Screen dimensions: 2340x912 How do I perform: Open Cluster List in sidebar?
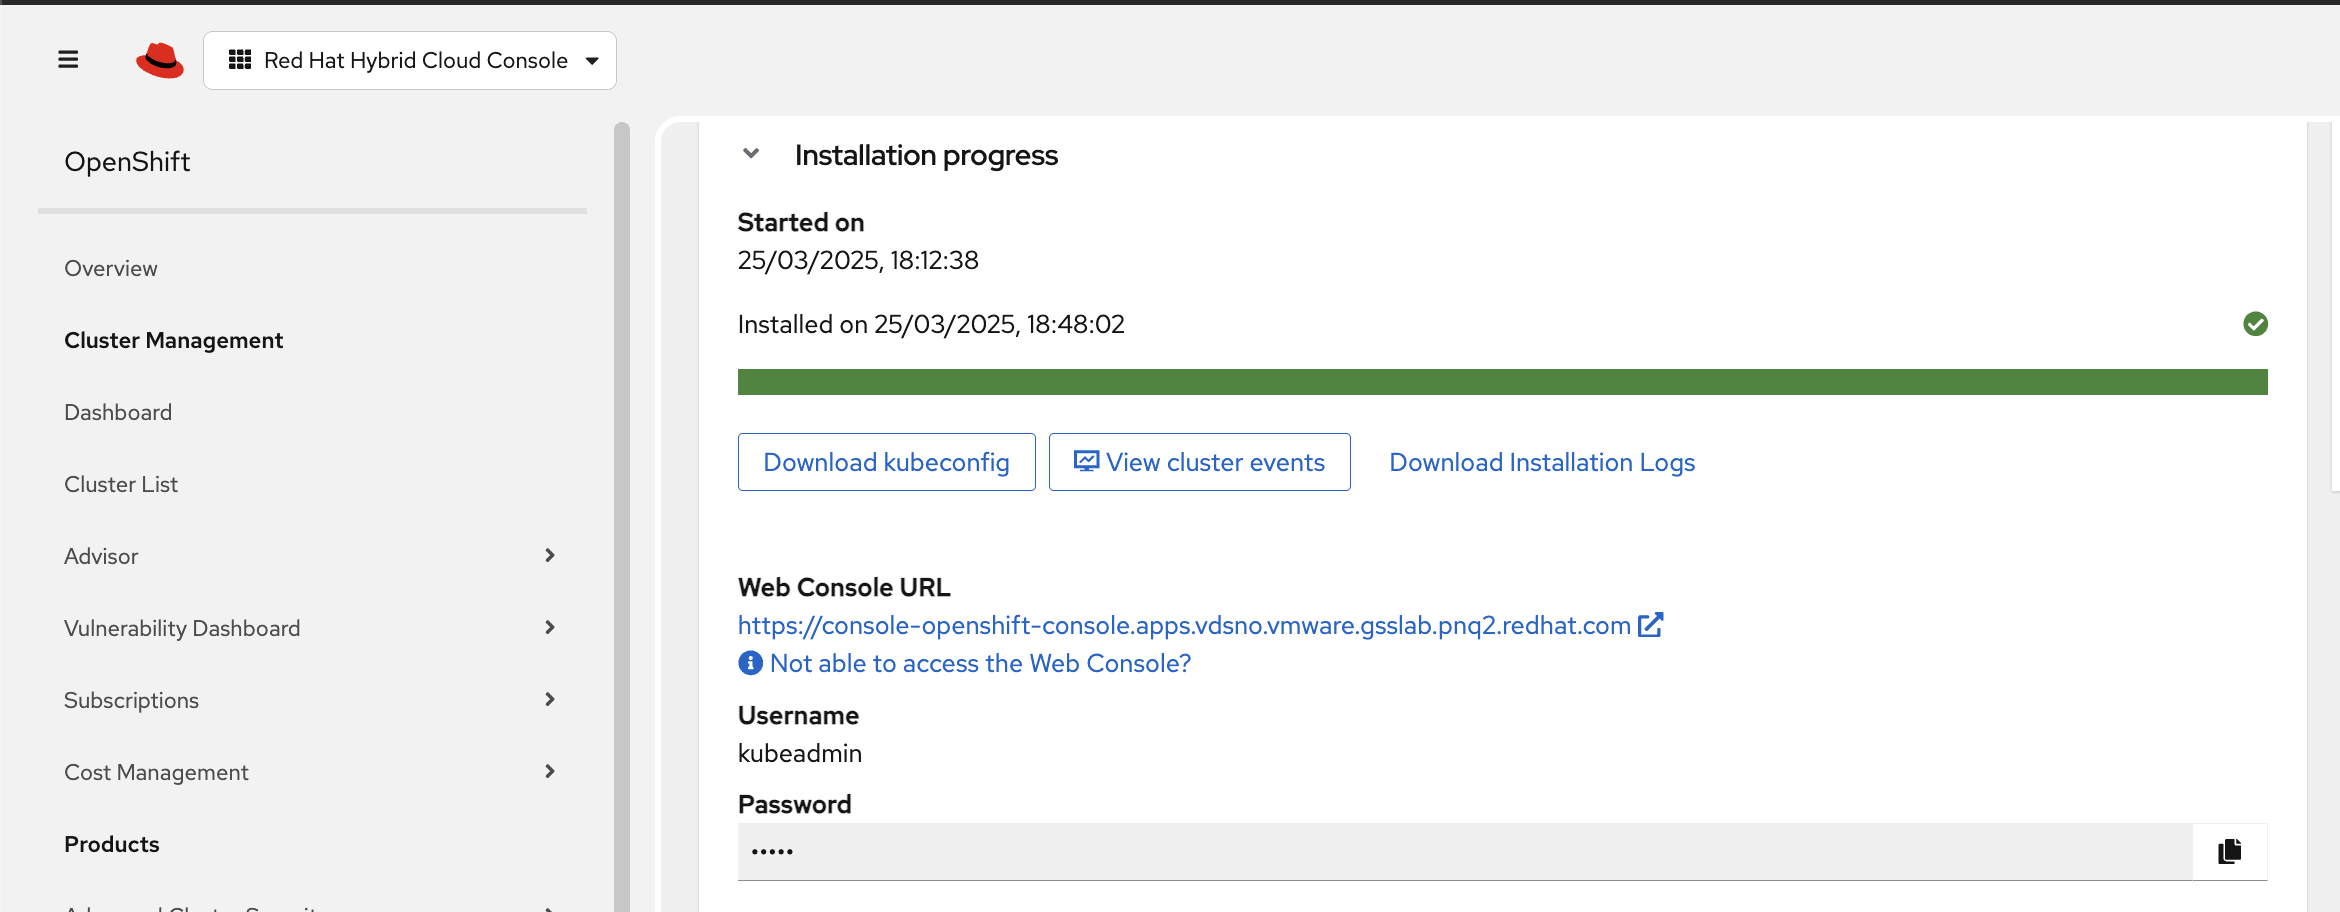121,484
